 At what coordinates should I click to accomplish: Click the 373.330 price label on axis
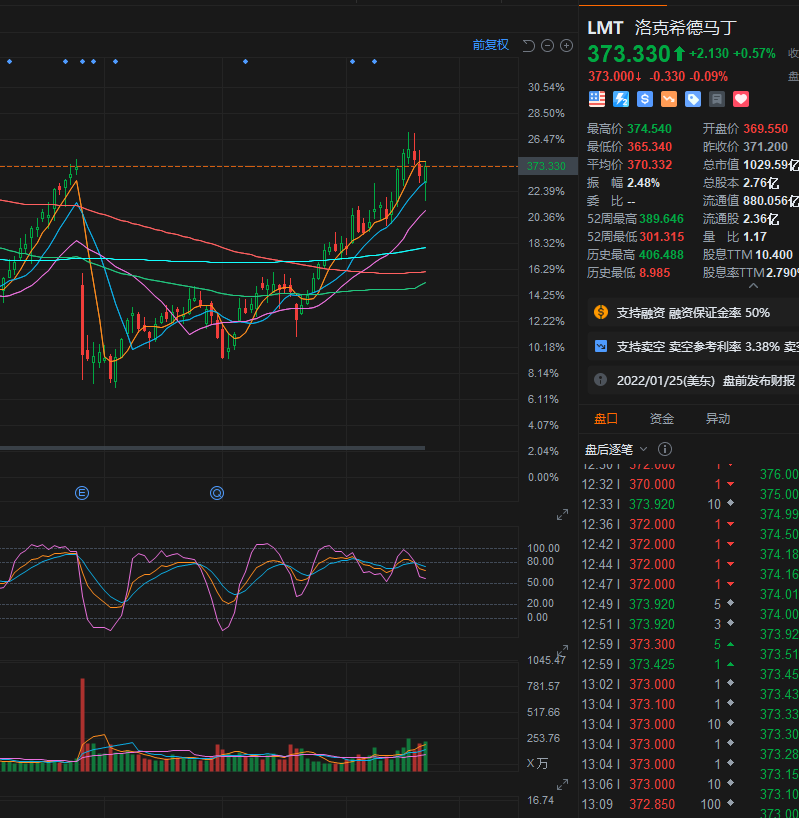click(547, 166)
